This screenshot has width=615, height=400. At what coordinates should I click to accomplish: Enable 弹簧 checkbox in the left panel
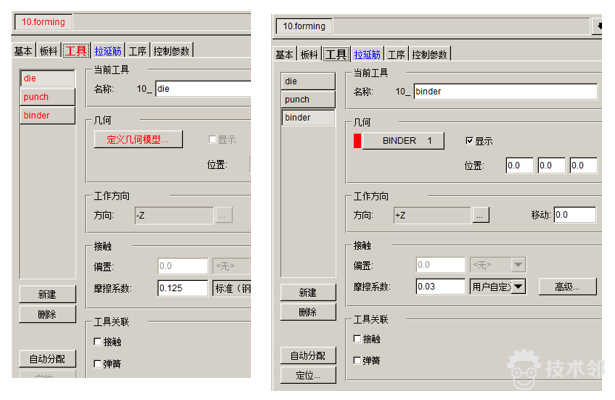click(98, 360)
